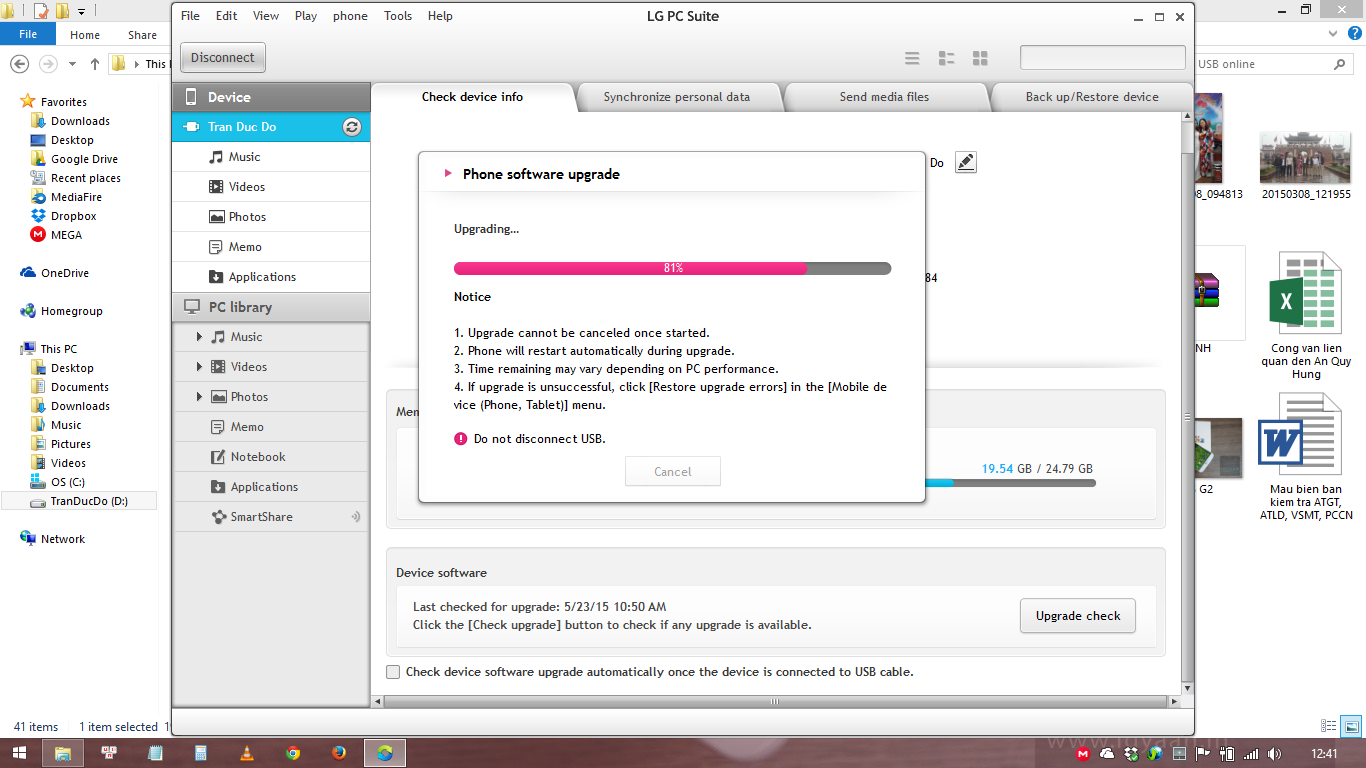Screen dimensions: 1366x768
Task: Open the Help menu
Action: 440,16
